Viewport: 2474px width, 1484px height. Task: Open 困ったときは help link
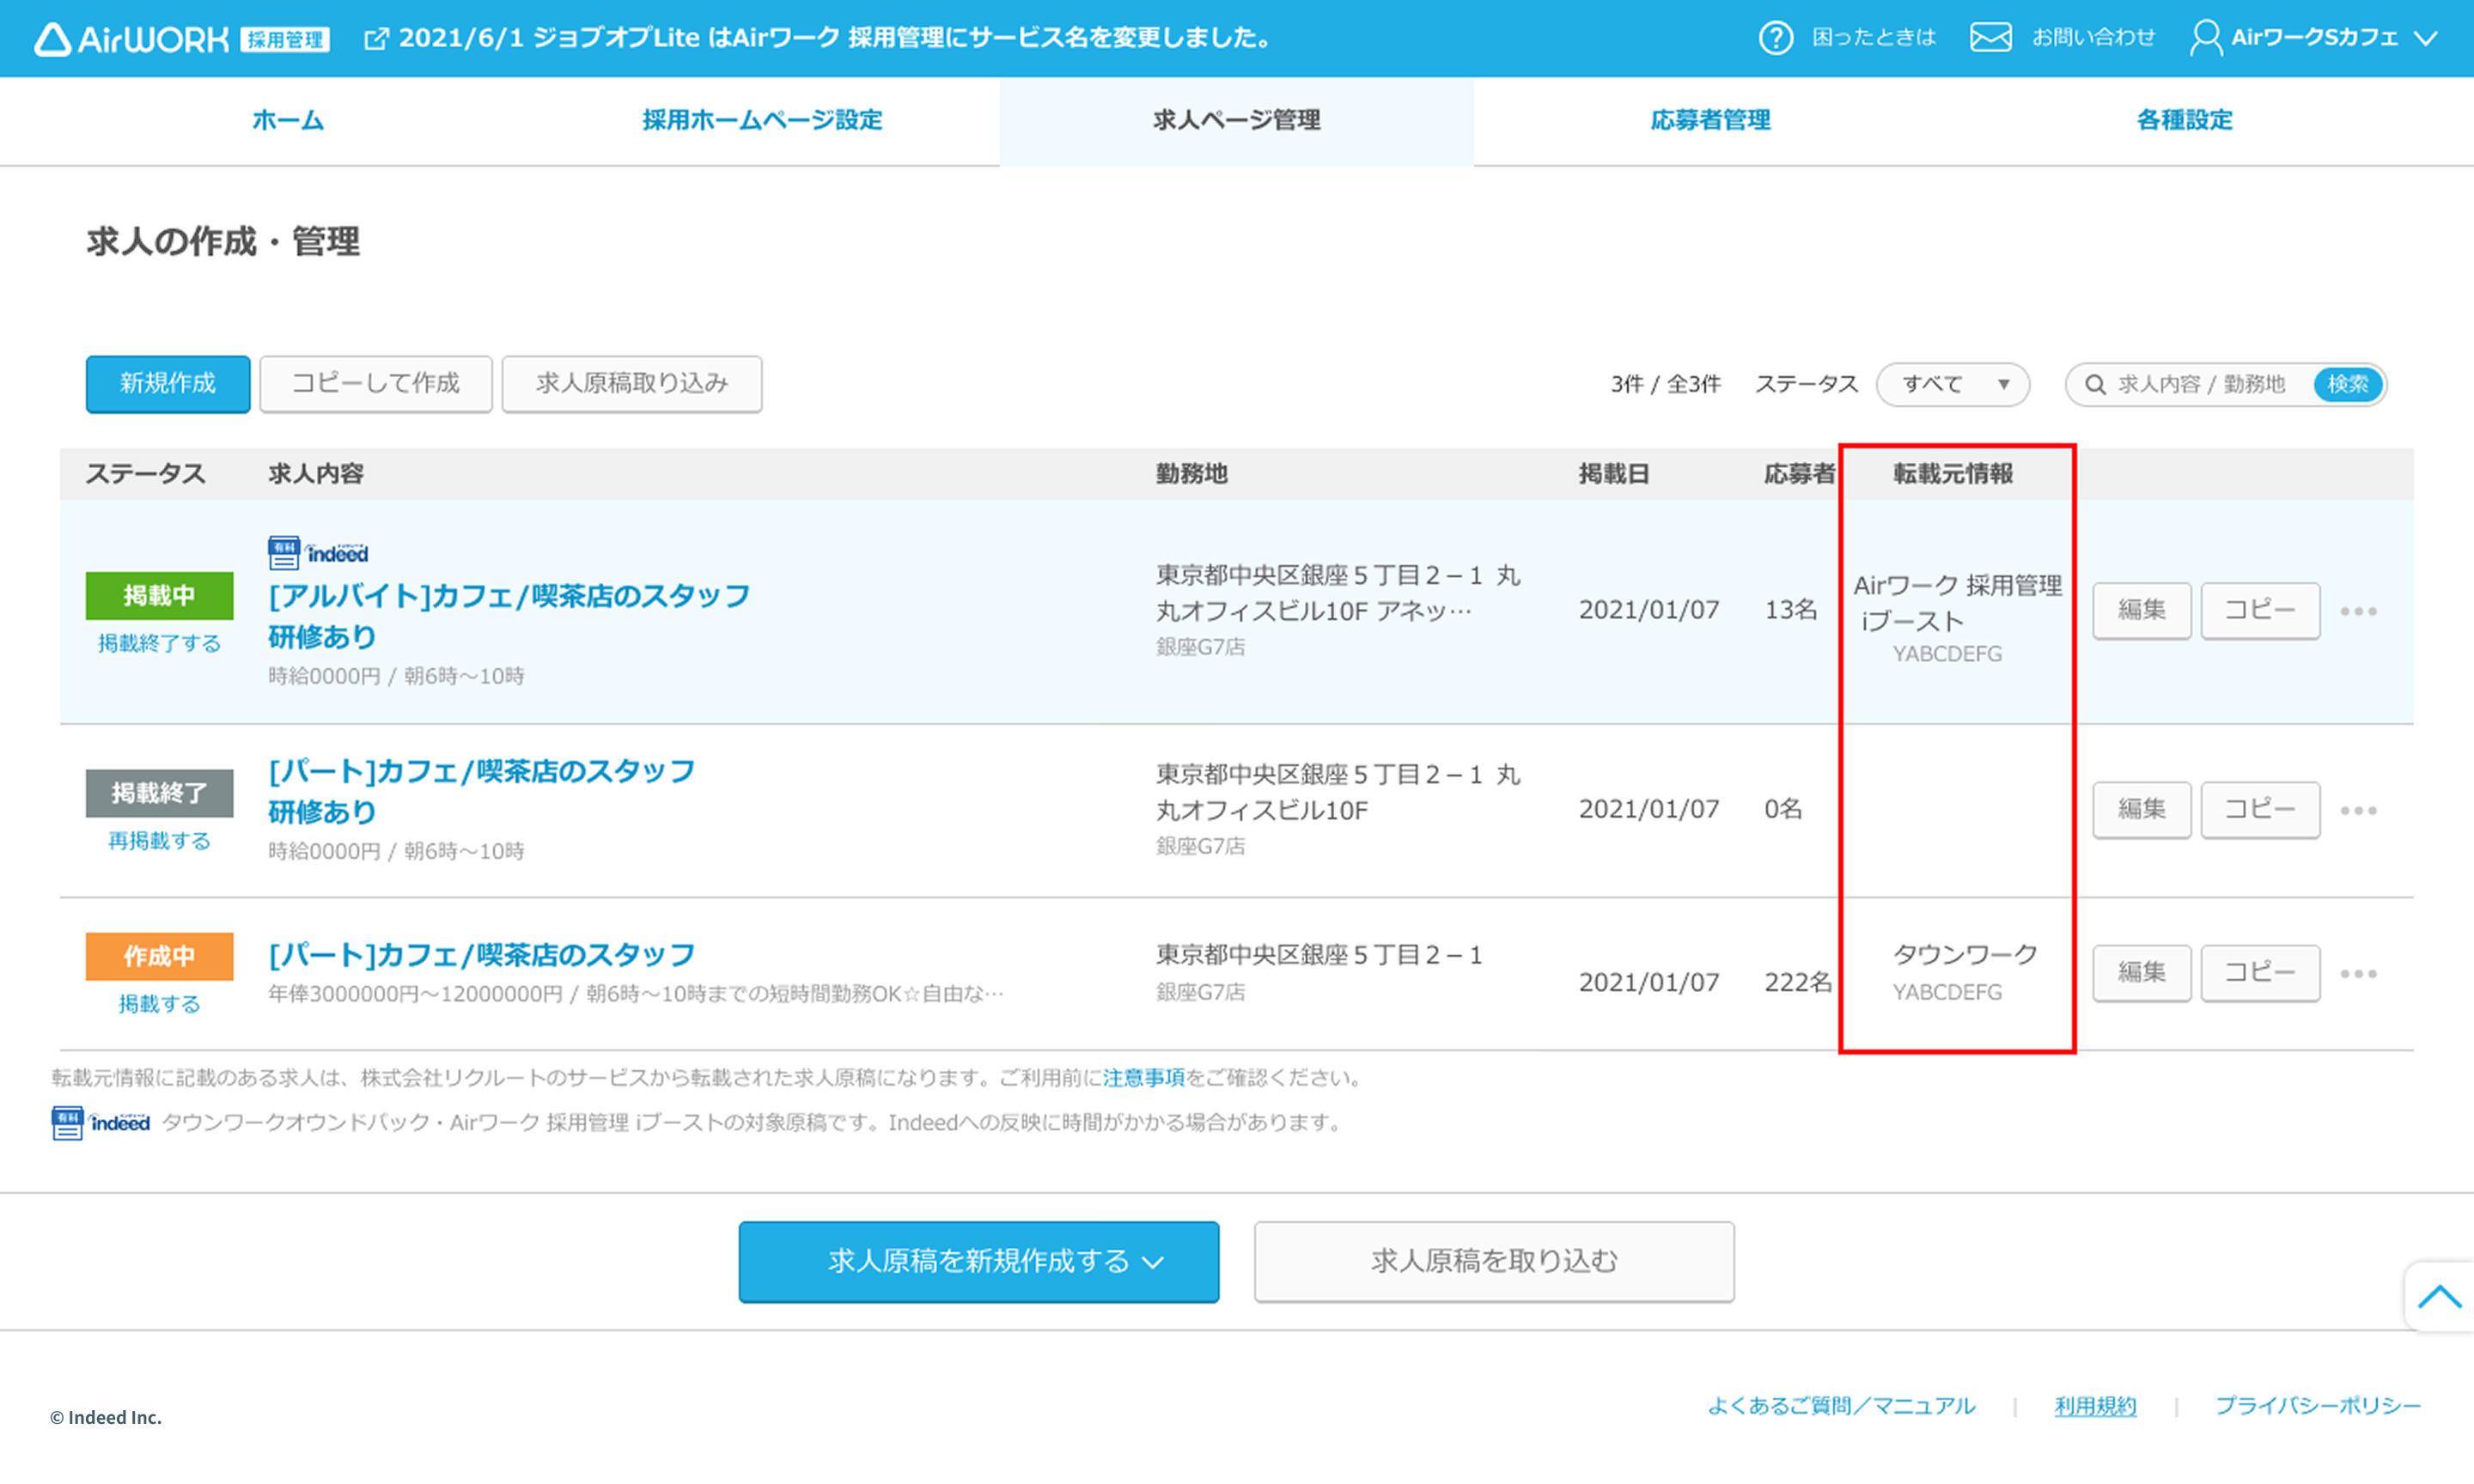(1874, 38)
